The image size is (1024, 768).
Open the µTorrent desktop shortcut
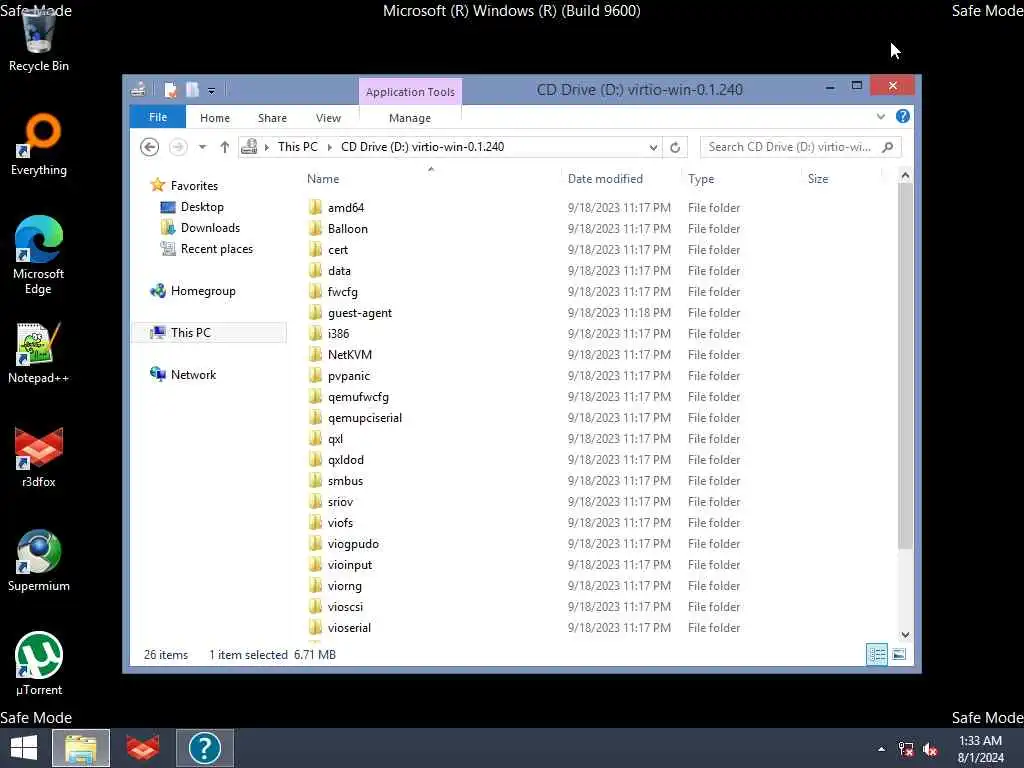(39, 664)
